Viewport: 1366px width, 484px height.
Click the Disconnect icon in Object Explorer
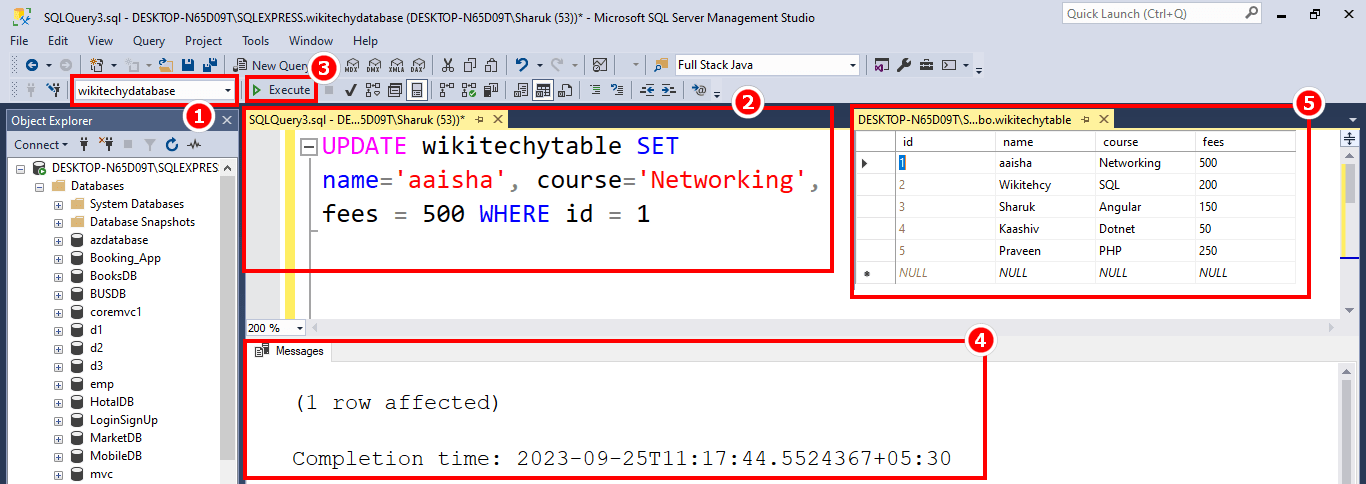pos(106,145)
